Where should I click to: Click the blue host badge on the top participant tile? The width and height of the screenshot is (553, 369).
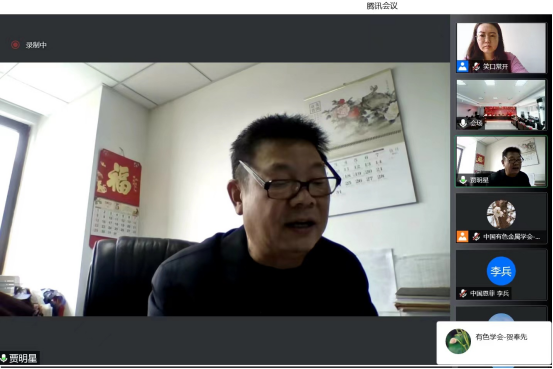(x=462, y=66)
